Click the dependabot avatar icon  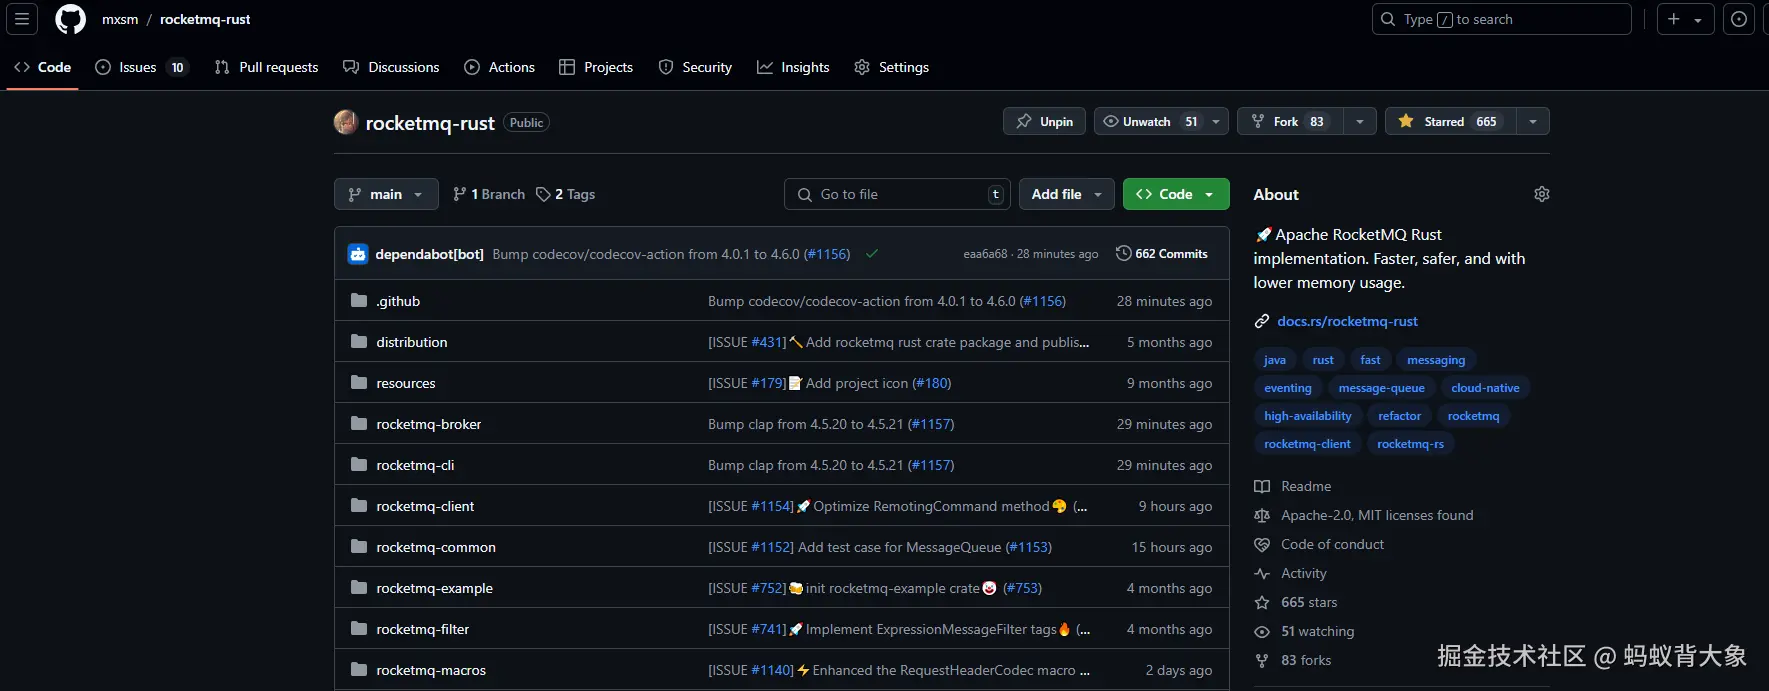click(x=358, y=254)
